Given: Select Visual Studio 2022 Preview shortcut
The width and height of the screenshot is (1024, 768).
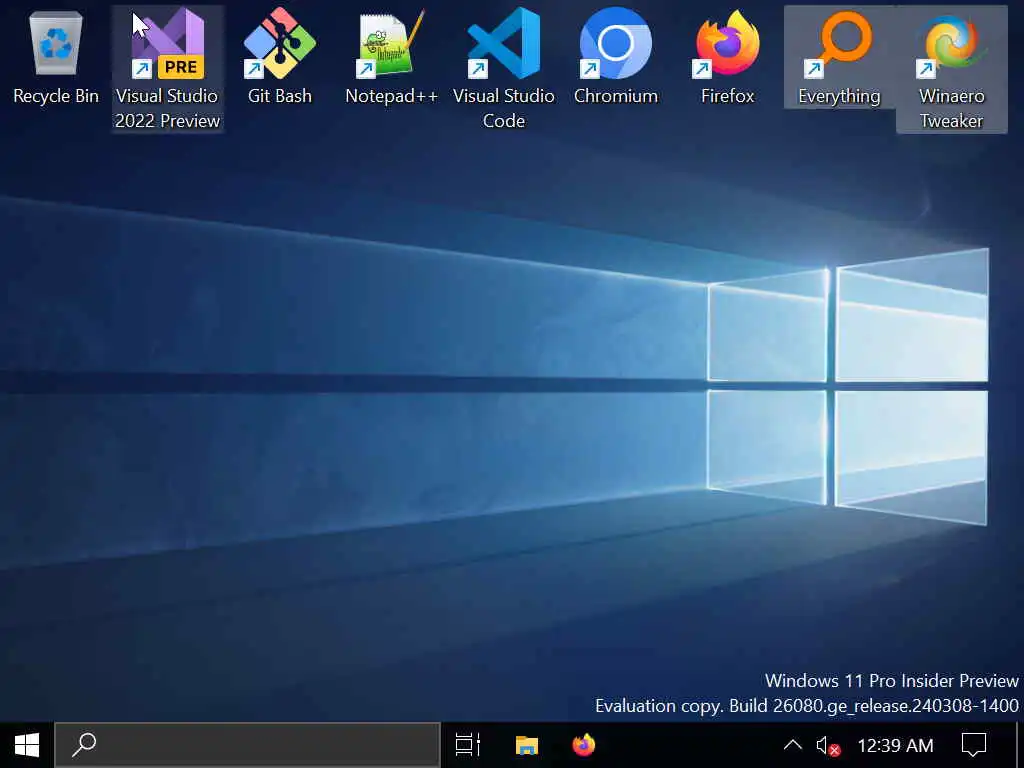Looking at the screenshot, I should tap(167, 69).
